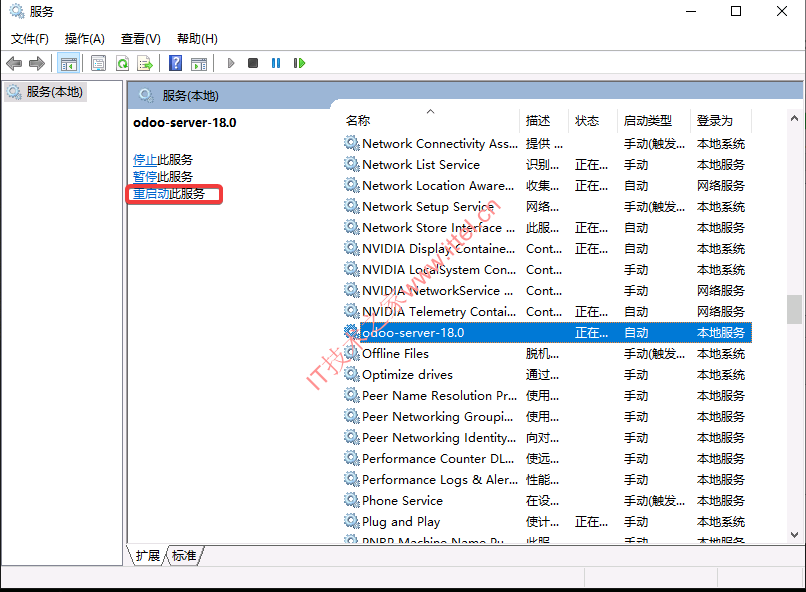Select the gear icon of Phone Service

[352, 501]
